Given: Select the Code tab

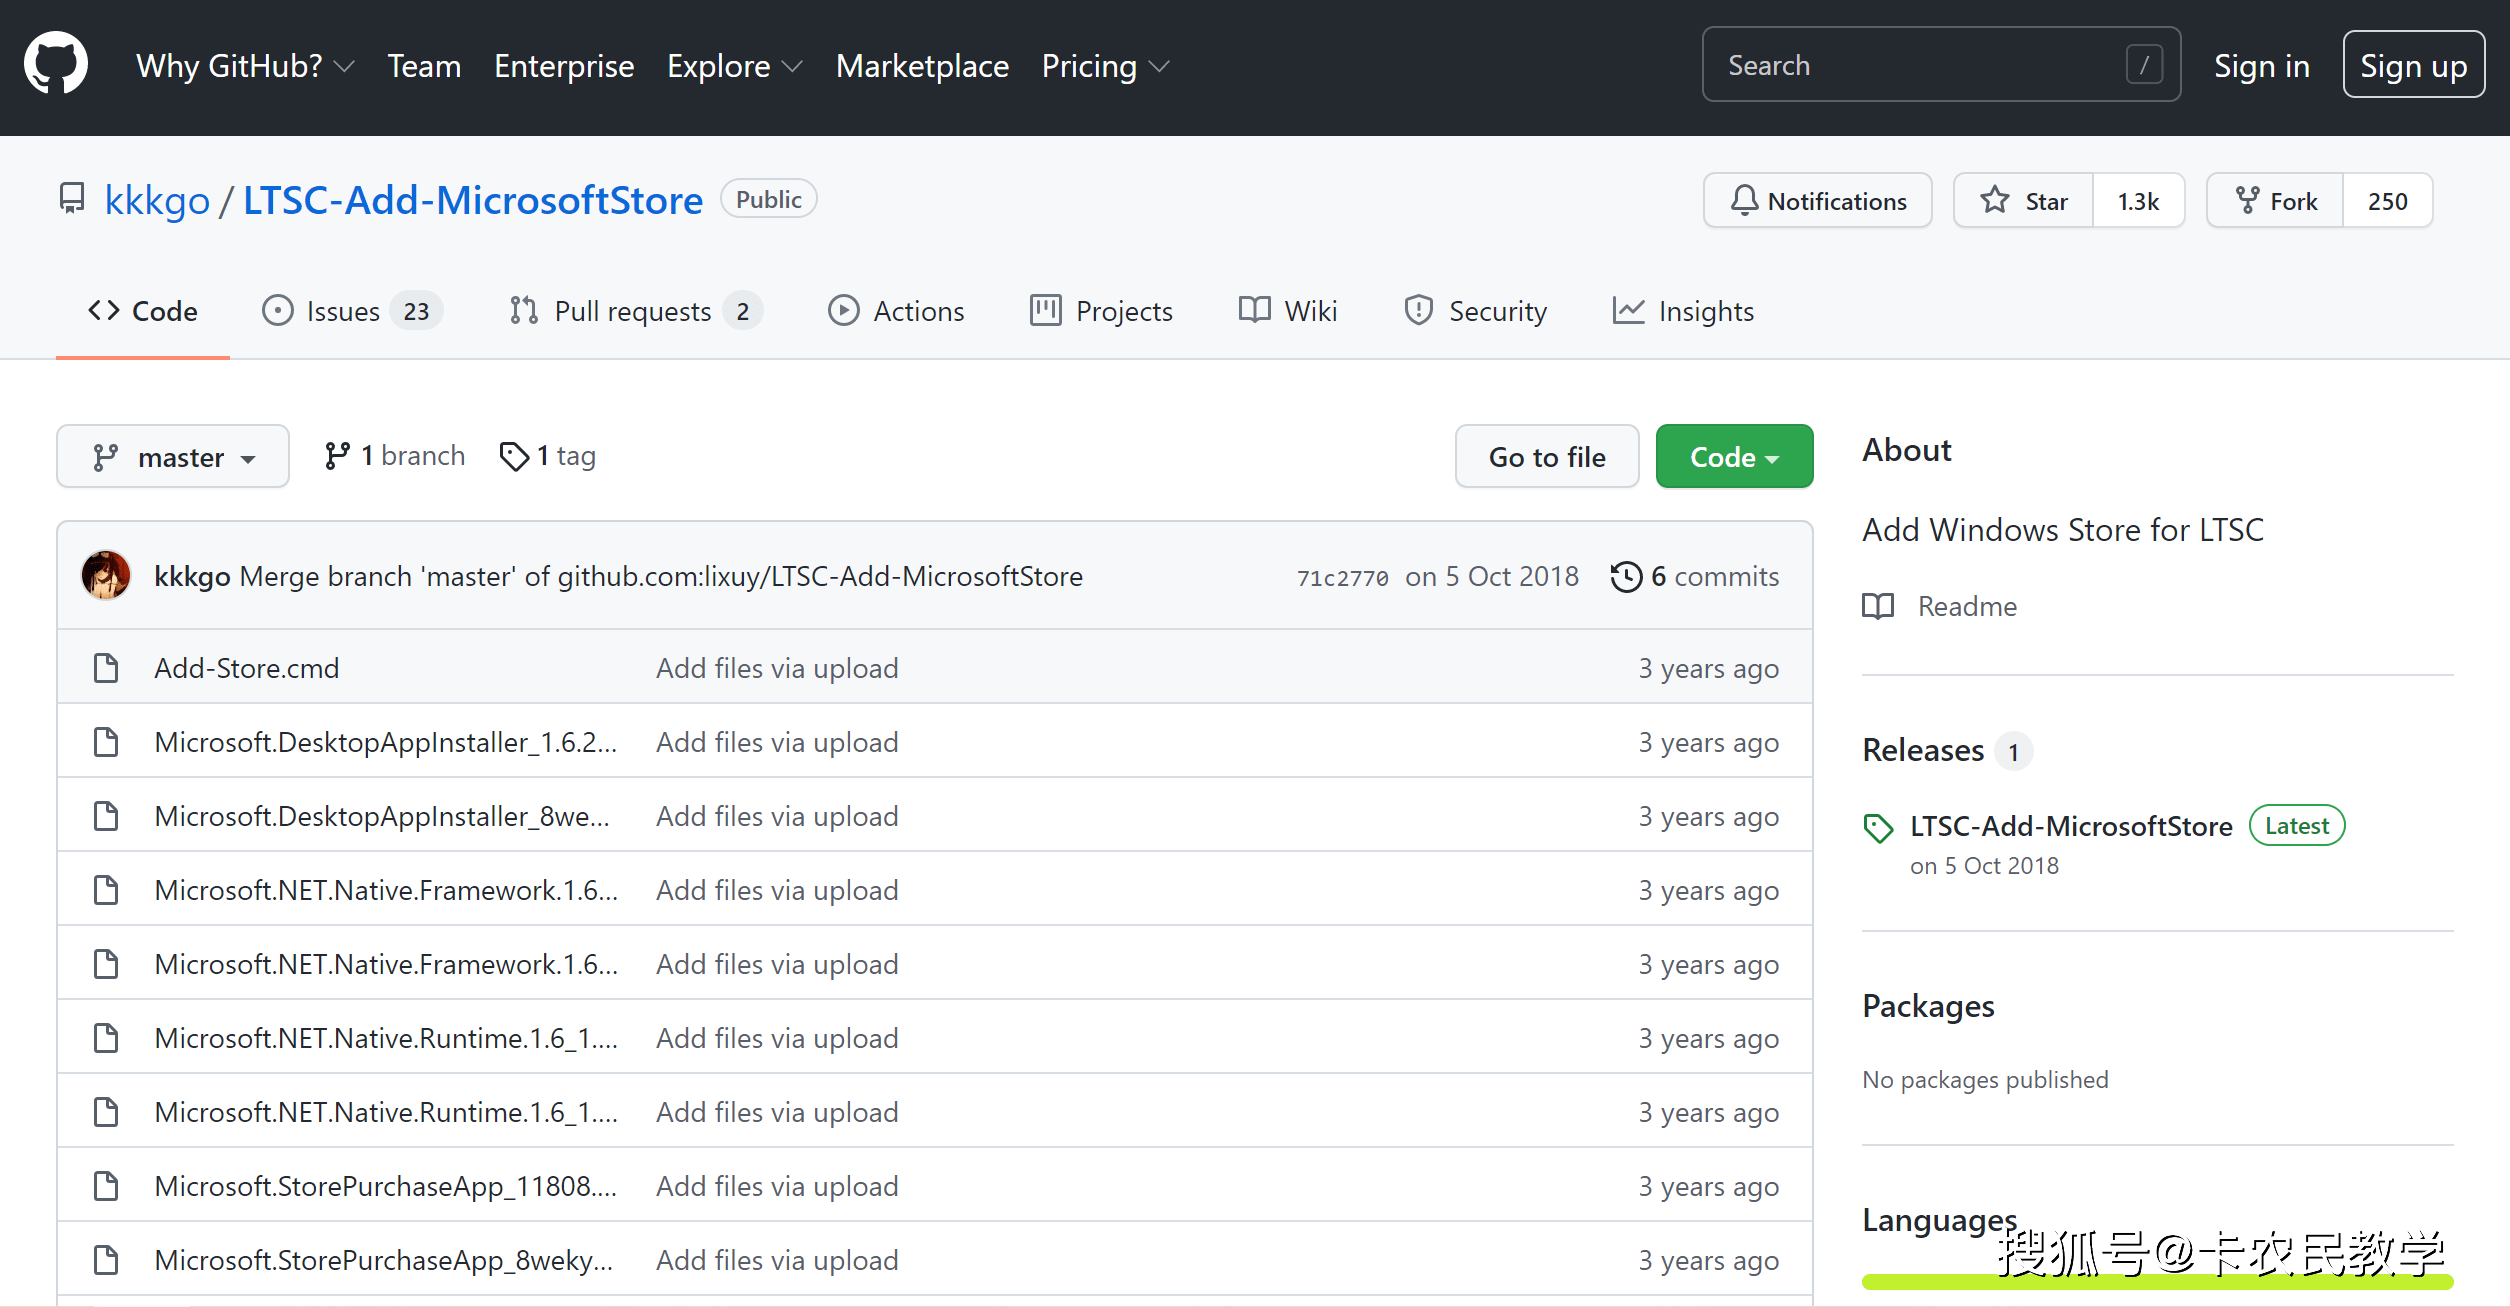Looking at the screenshot, I should (x=143, y=311).
